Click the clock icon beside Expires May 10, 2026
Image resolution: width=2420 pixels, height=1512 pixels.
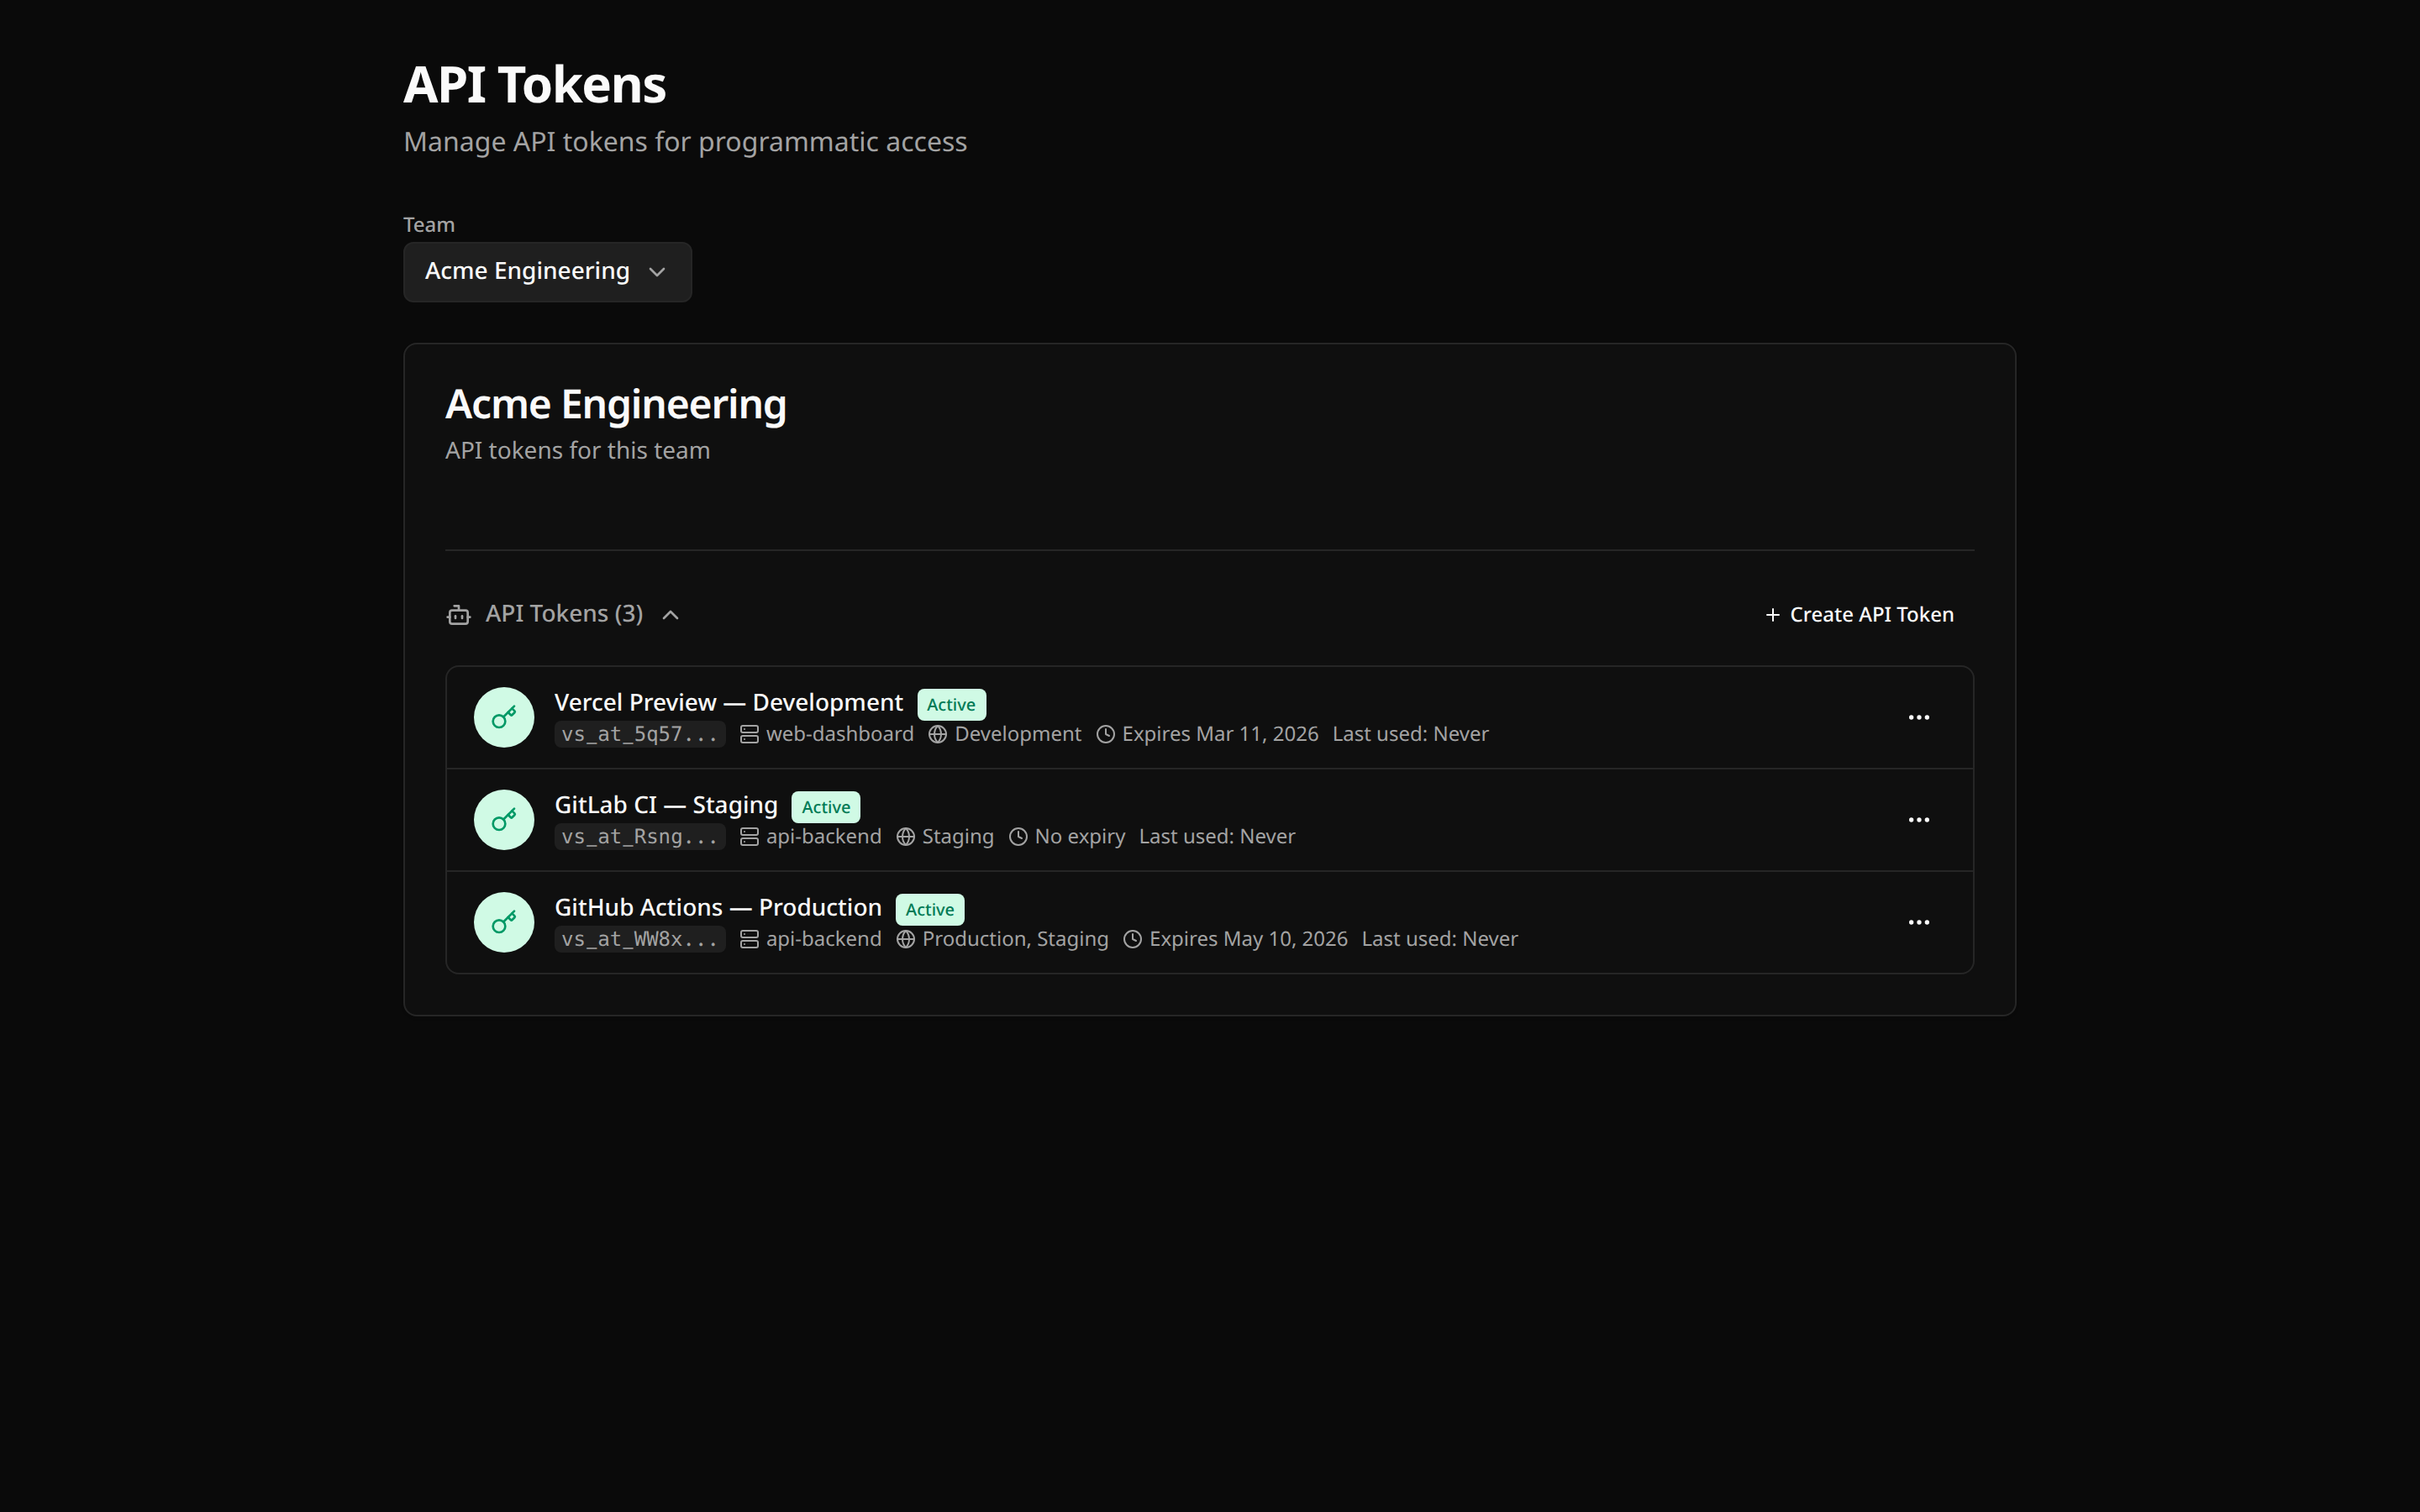pyautogui.click(x=1132, y=938)
